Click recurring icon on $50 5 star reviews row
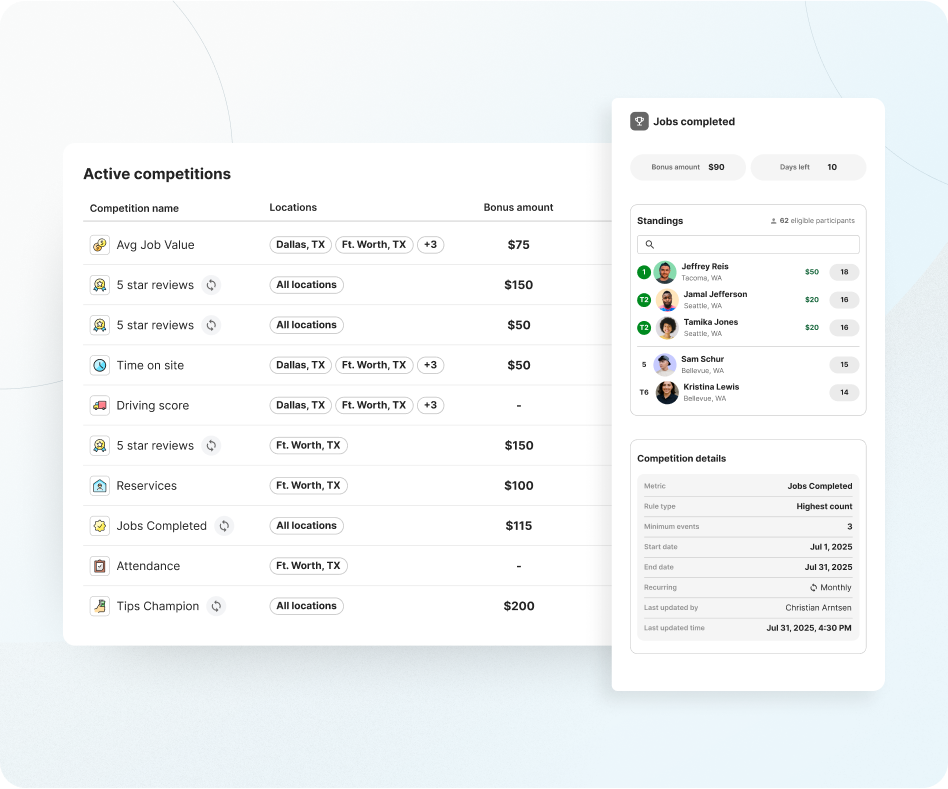 click(211, 325)
